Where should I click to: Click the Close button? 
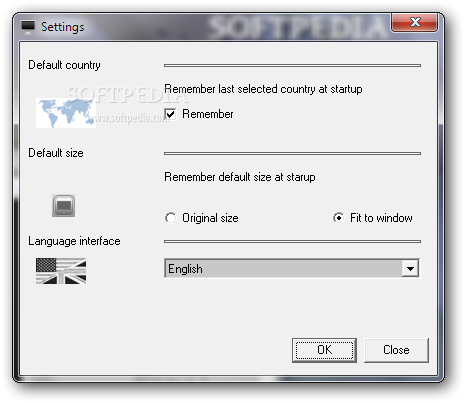(396, 350)
